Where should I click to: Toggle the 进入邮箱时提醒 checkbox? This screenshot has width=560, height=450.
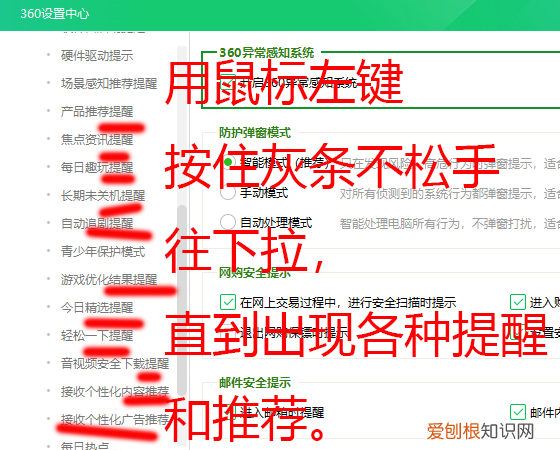click(x=228, y=412)
